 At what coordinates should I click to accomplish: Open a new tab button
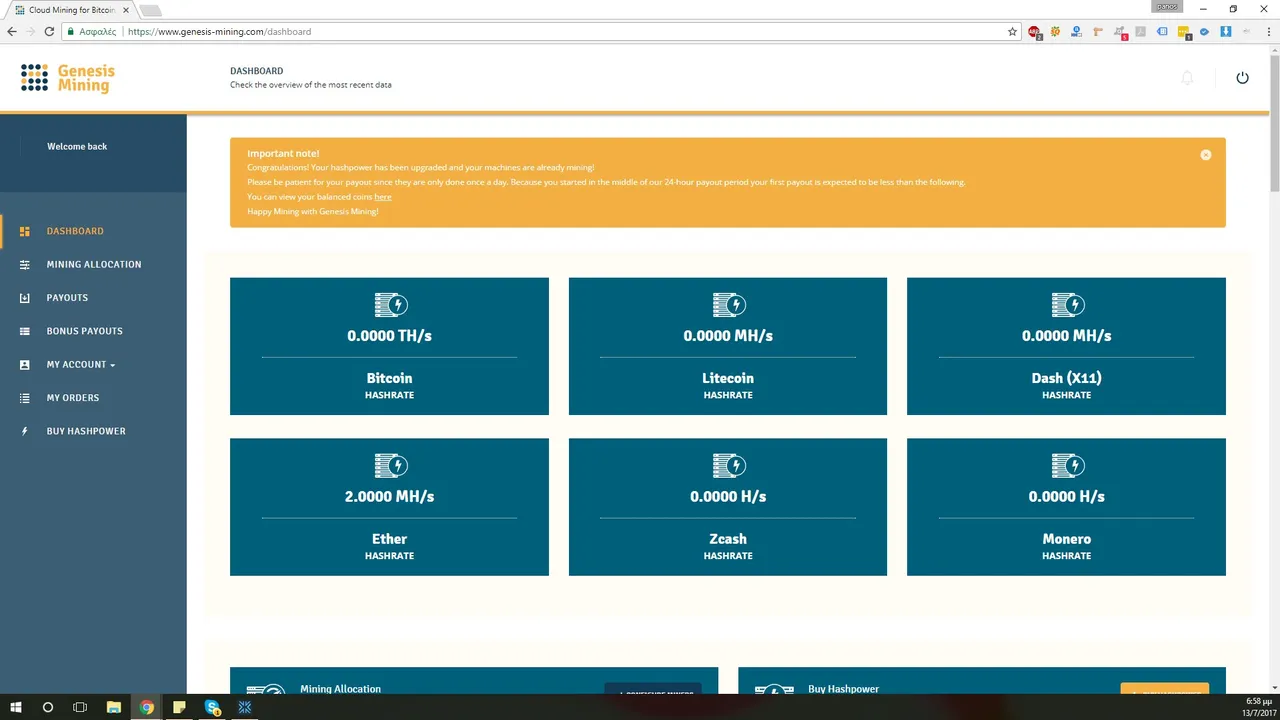(x=150, y=11)
